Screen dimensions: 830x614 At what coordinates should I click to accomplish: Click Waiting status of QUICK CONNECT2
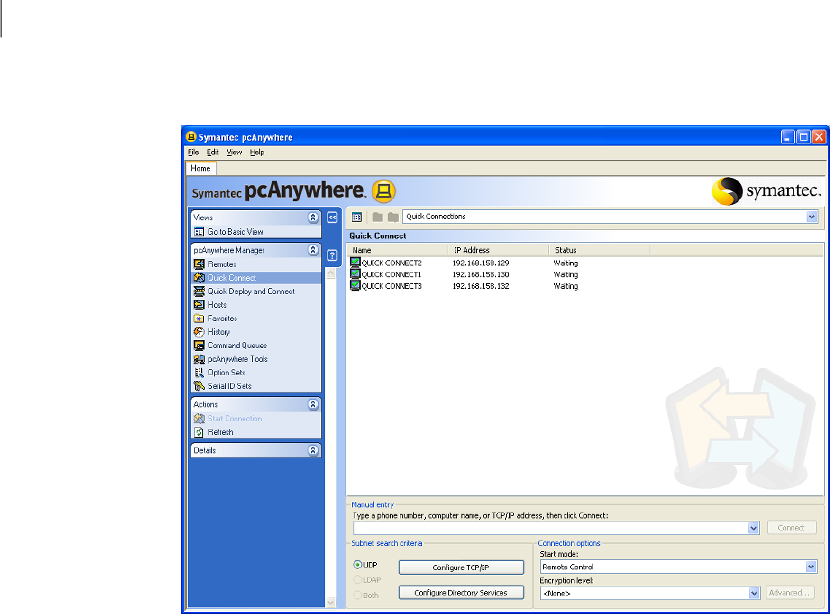click(566, 263)
